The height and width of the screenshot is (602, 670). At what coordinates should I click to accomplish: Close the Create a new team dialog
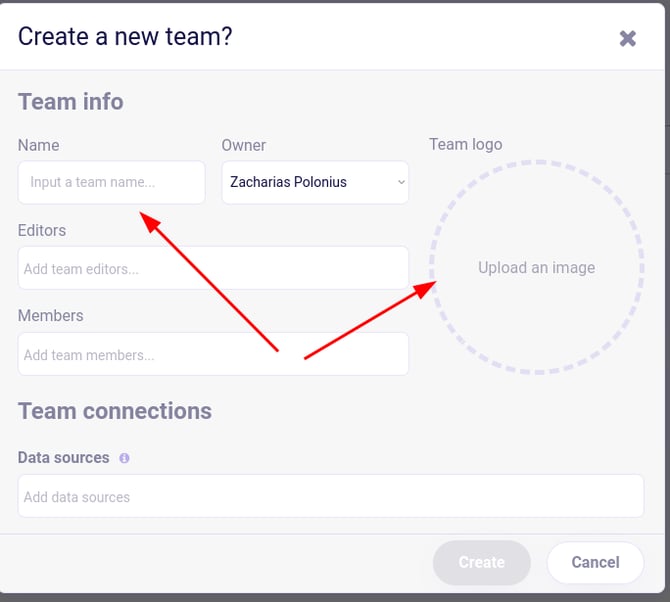(x=627, y=38)
